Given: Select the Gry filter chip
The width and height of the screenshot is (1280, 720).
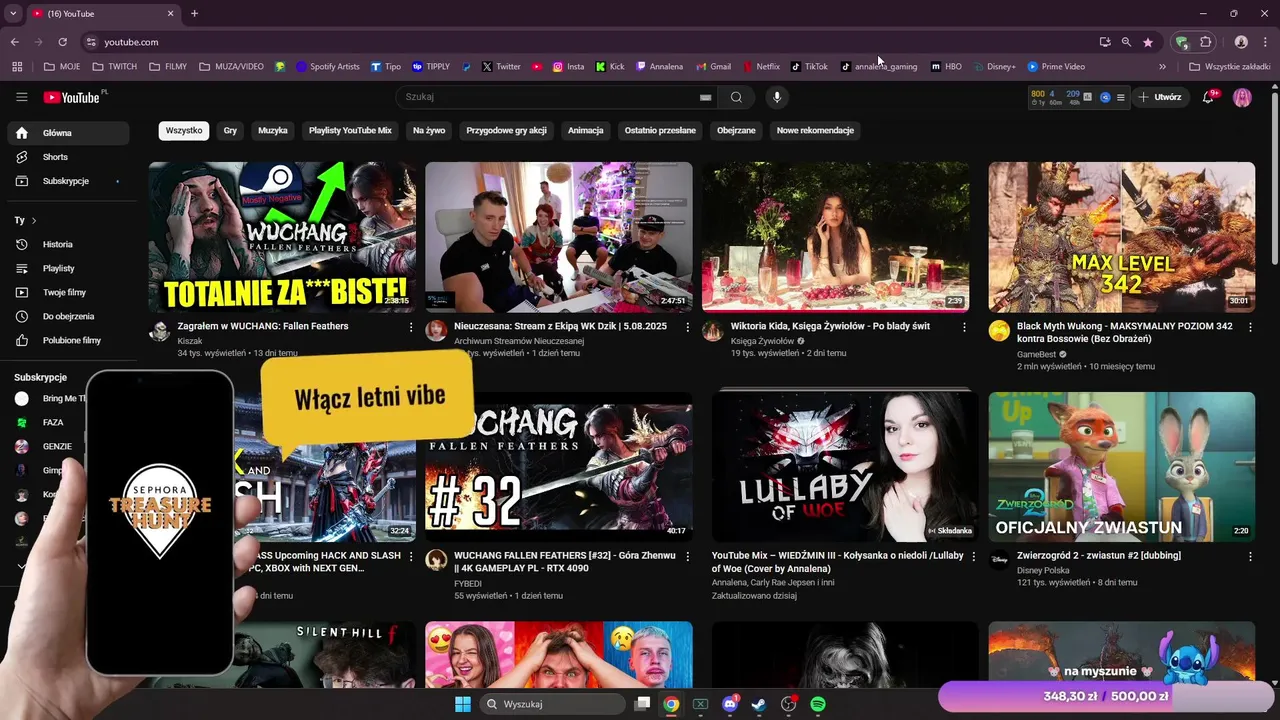Looking at the screenshot, I should tap(230, 130).
